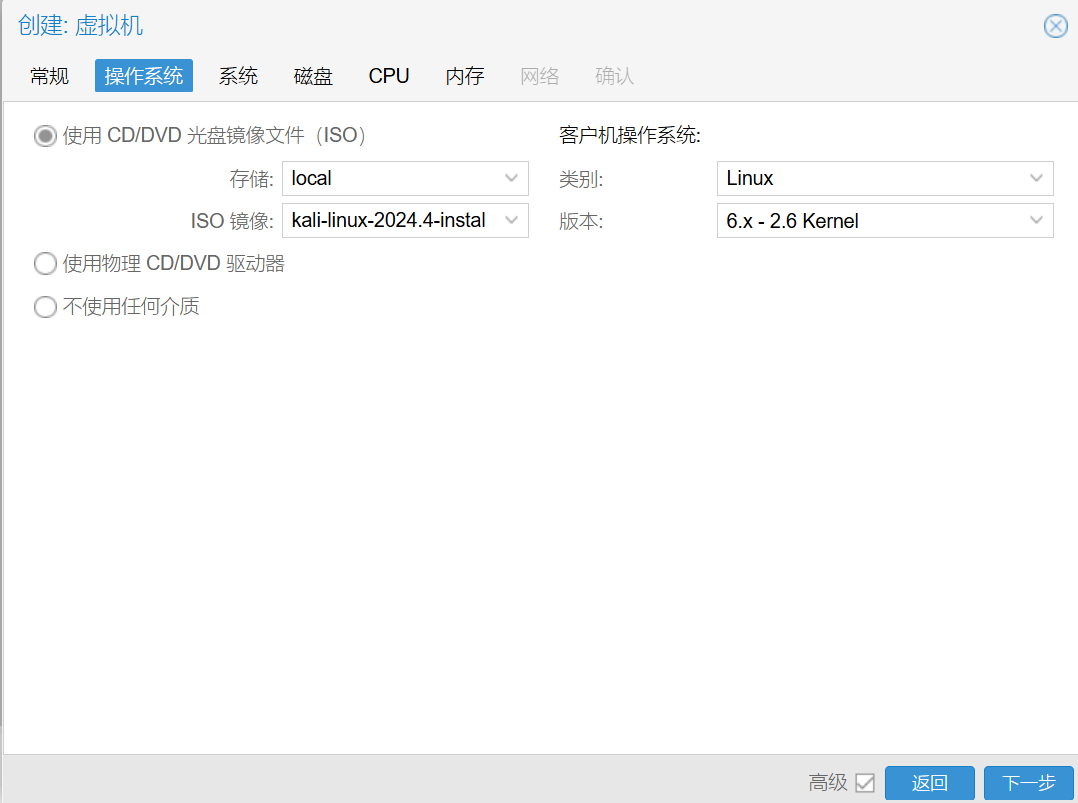Expand the ISO 镜像 dropdown arrow
This screenshot has width=1078, height=803.
point(511,220)
